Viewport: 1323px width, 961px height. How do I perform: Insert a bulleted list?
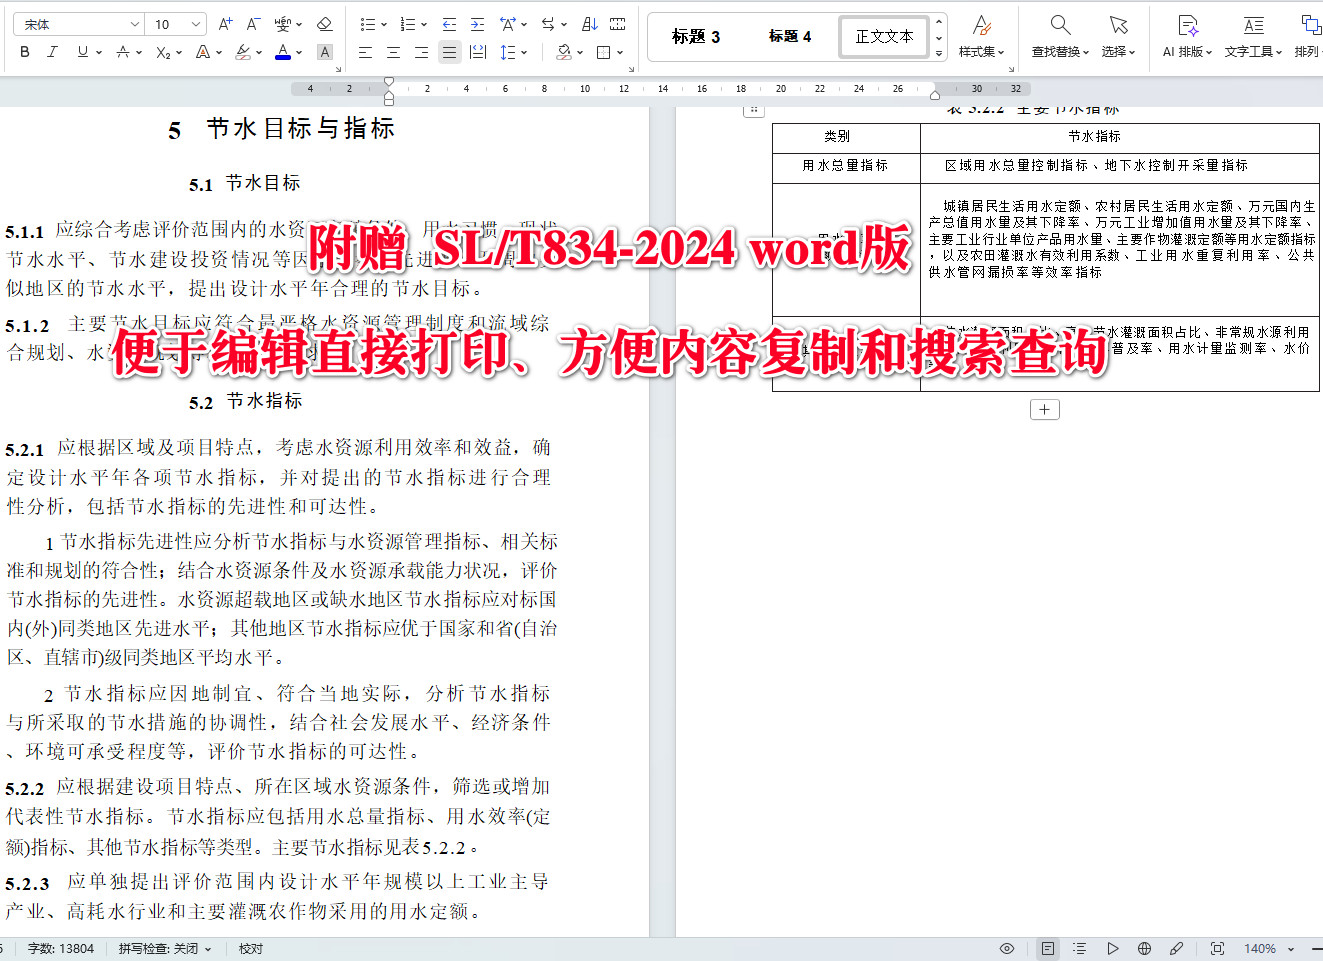[367, 24]
